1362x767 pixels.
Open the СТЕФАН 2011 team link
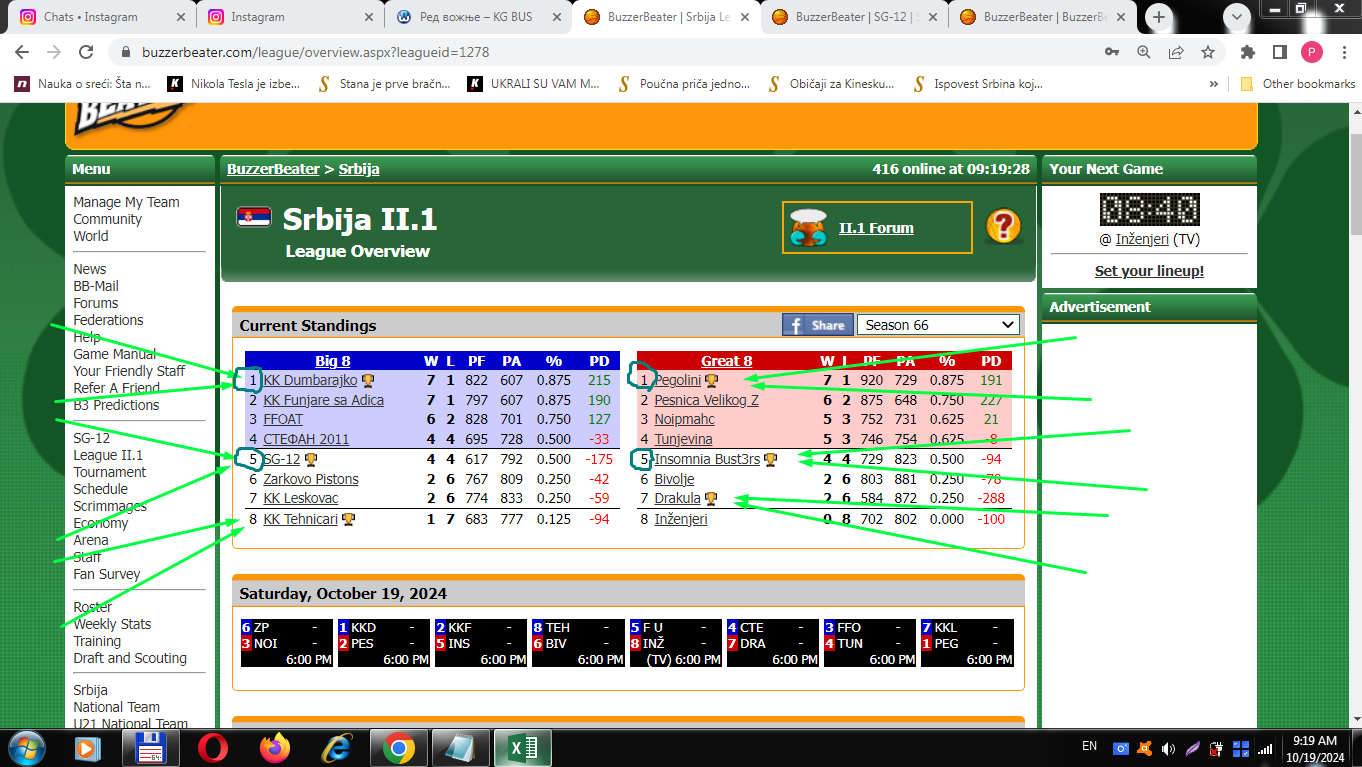pyautogui.click(x=306, y=440)
